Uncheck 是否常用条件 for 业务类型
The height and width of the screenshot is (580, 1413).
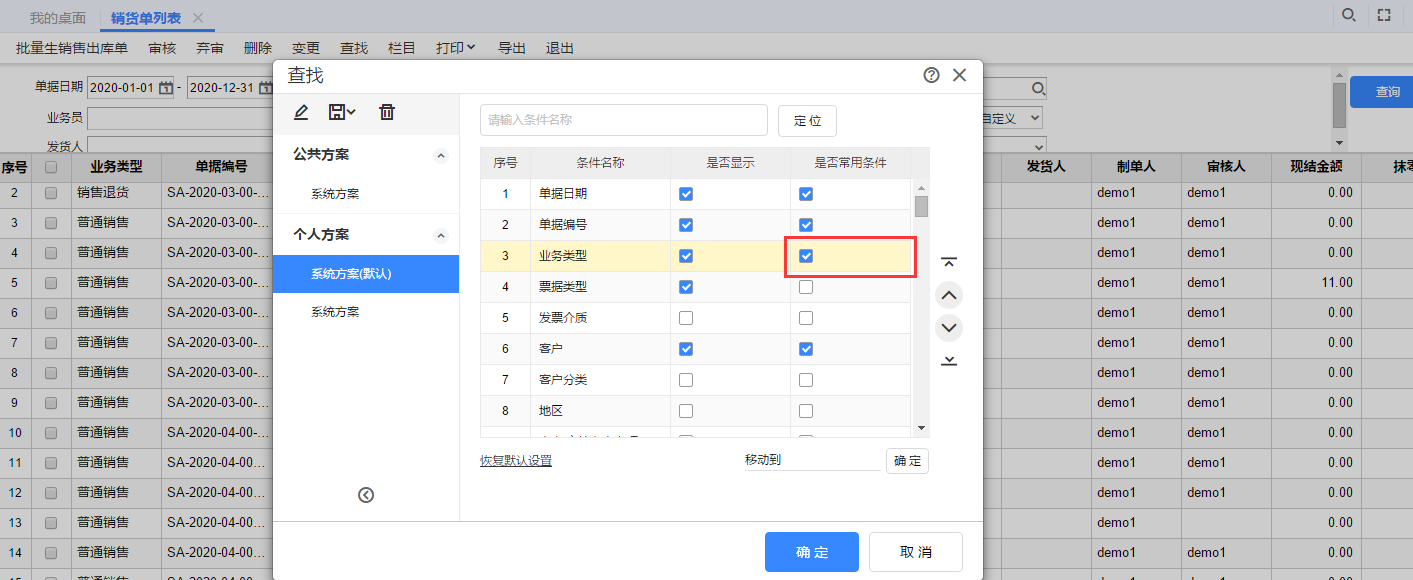pyautogui.click(x=806, y=256)
